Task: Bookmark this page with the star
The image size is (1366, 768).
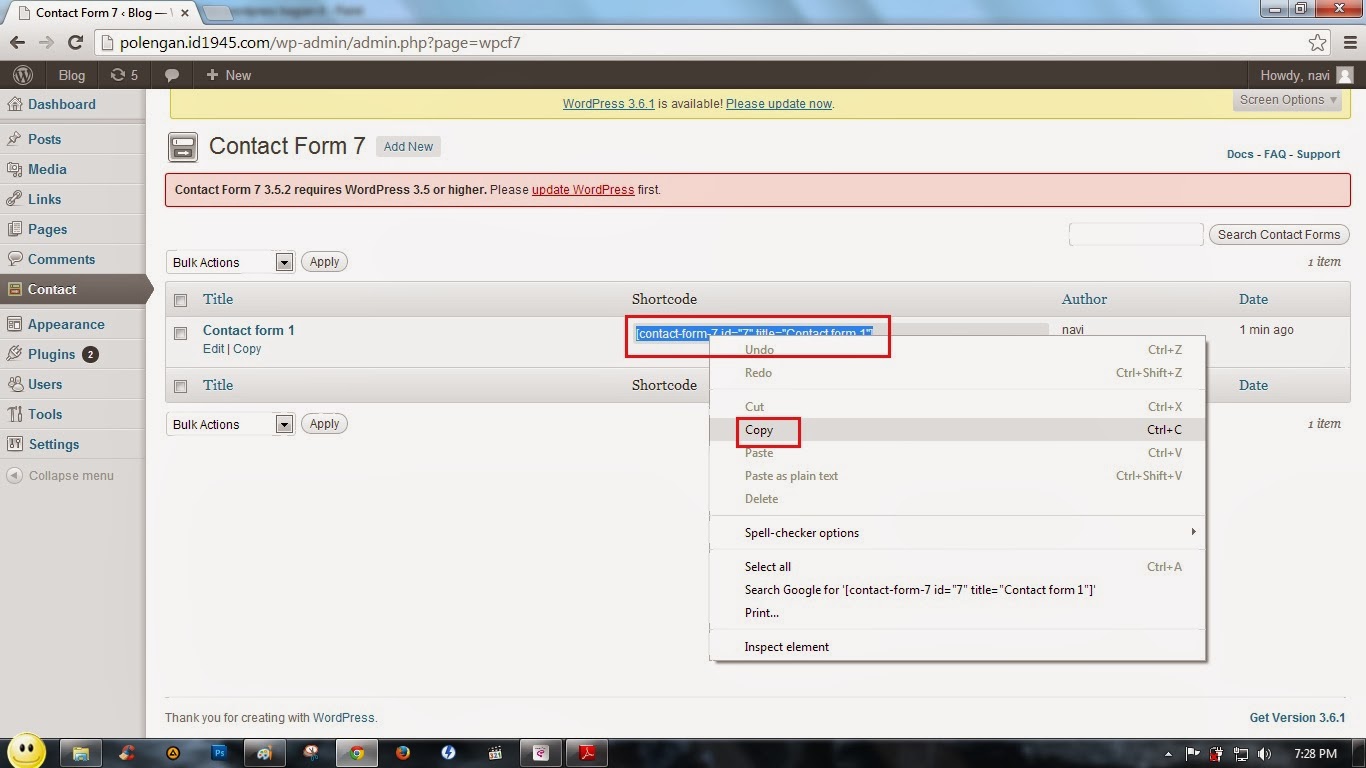Action: coord(1318,43)
